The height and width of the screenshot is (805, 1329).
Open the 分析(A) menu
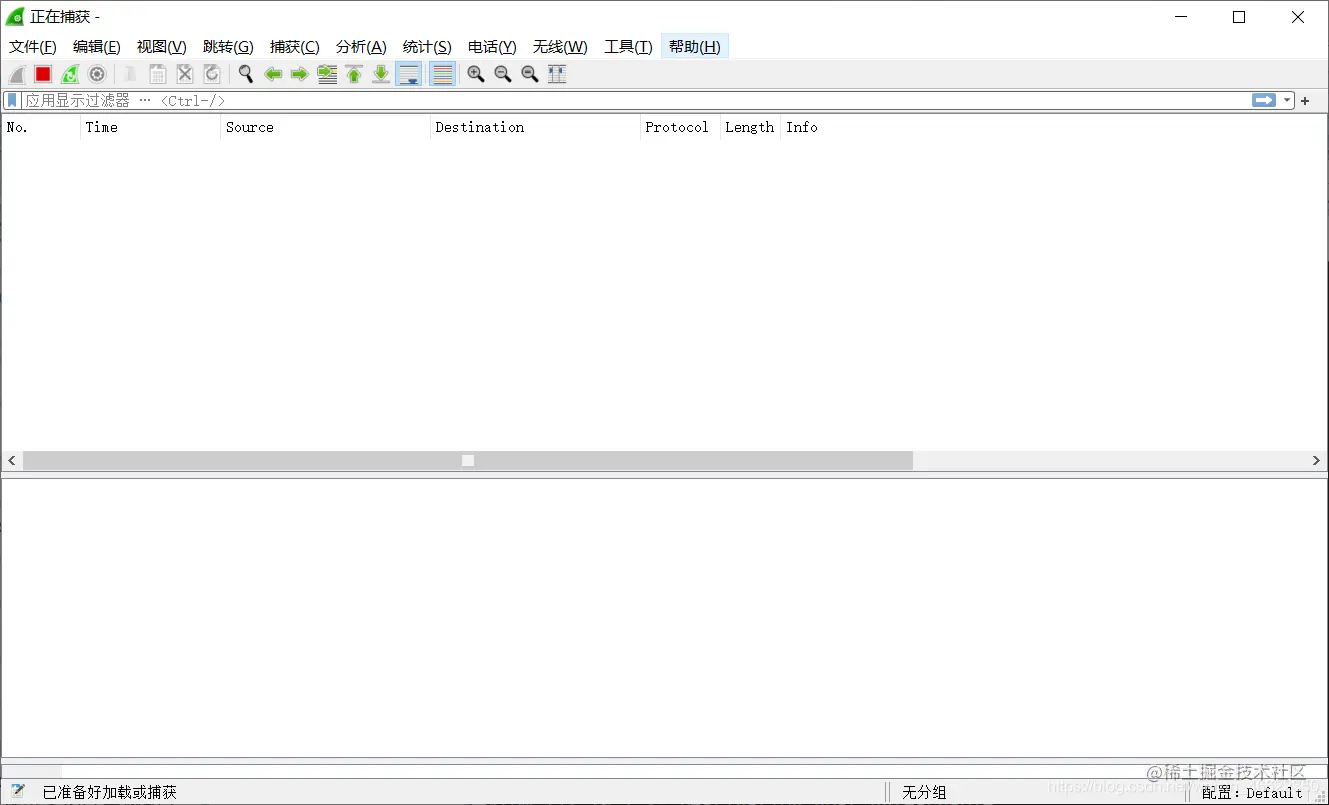coord(361,46)
